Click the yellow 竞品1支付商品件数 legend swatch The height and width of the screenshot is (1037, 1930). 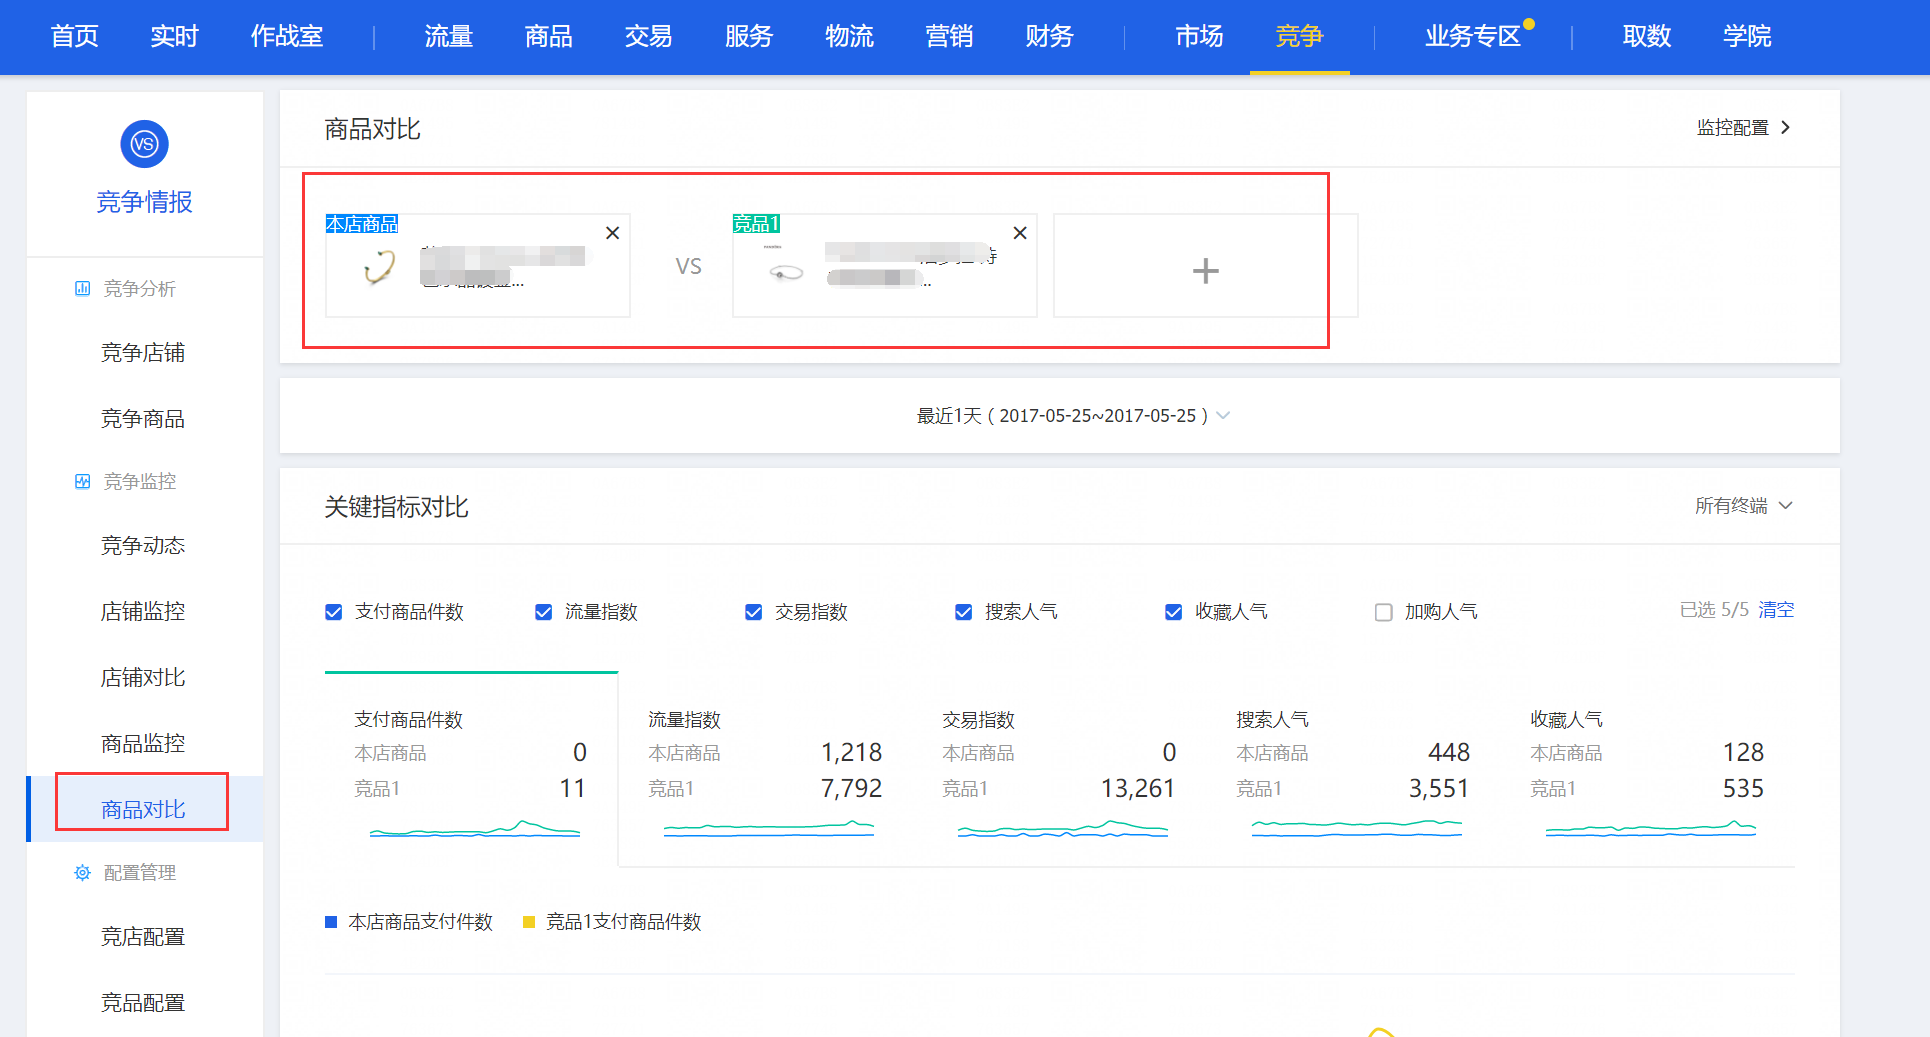click(x=529, y=922)
